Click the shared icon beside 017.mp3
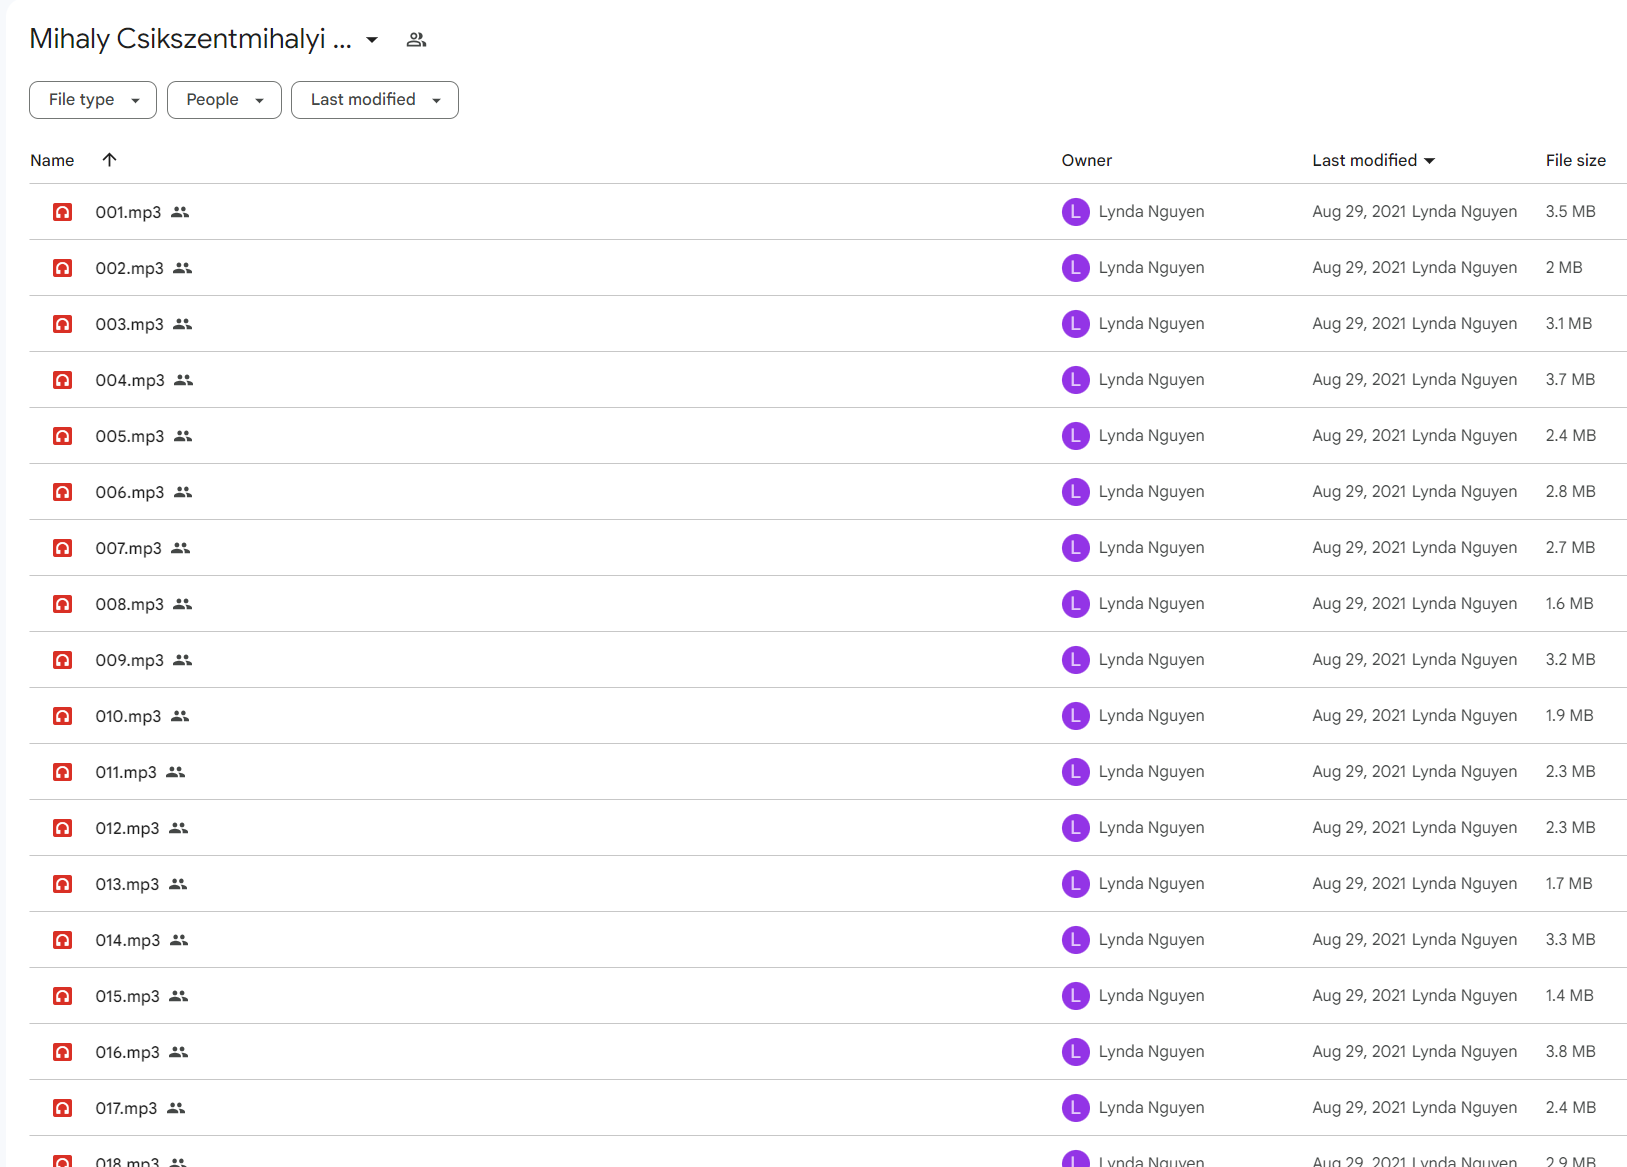Viewport: 1627px width, 1167px height. (x=176, y=1108)
